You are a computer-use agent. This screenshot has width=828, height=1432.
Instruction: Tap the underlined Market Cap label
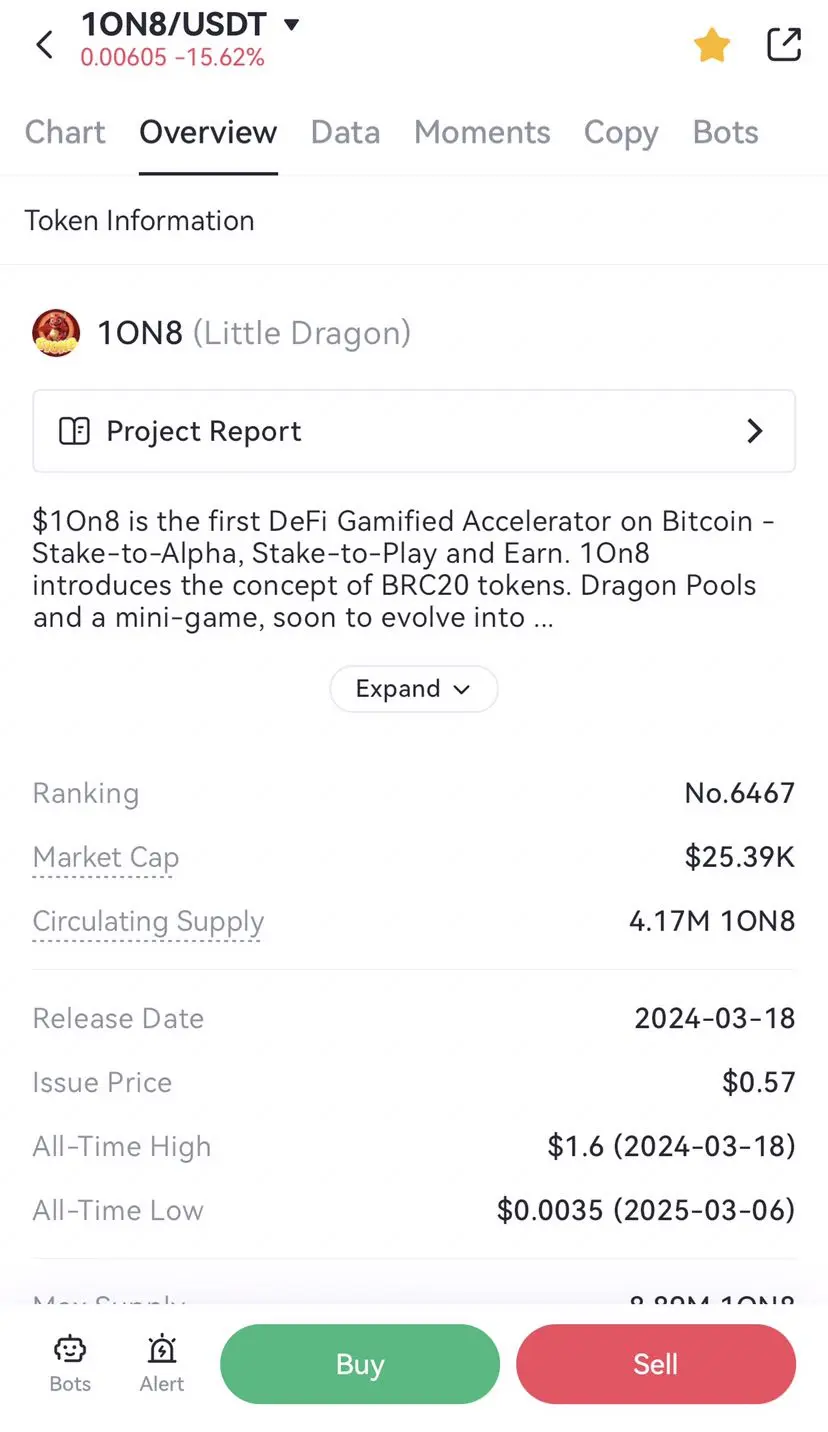(x=106, y=858)
